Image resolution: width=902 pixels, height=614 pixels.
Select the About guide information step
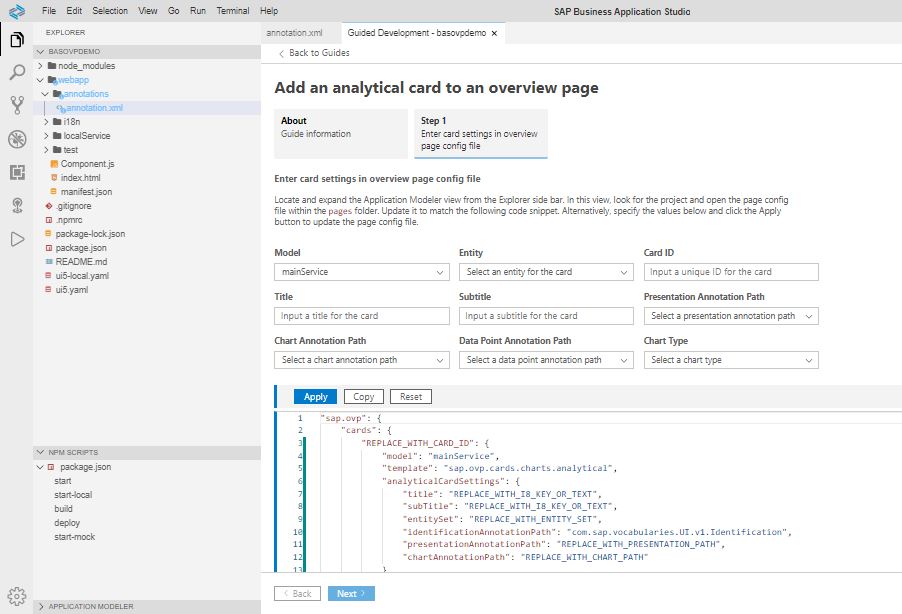tap(341, 134)
